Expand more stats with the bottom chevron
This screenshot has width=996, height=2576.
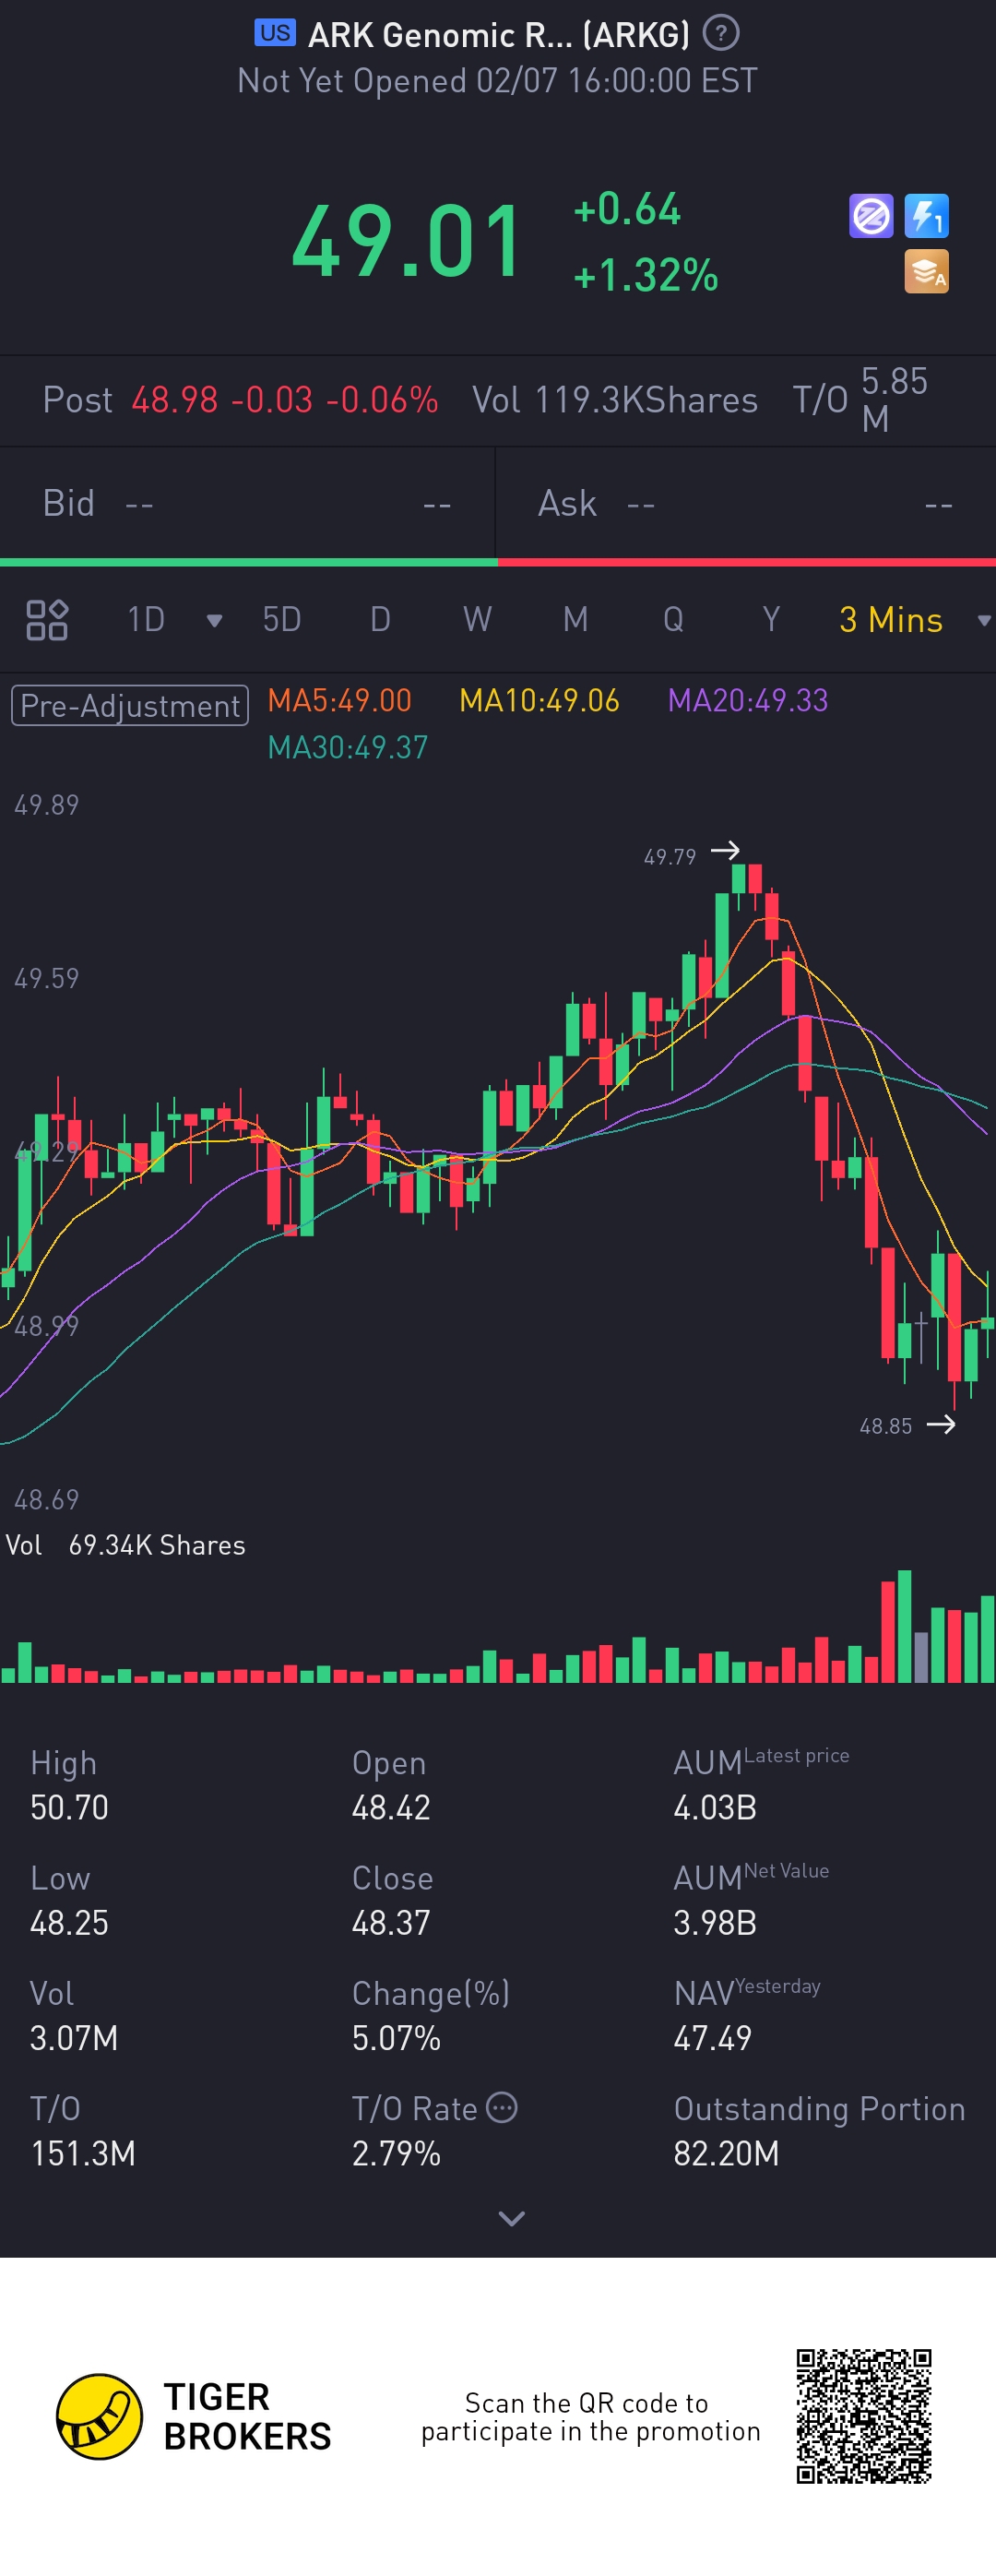coord(511,2218)
